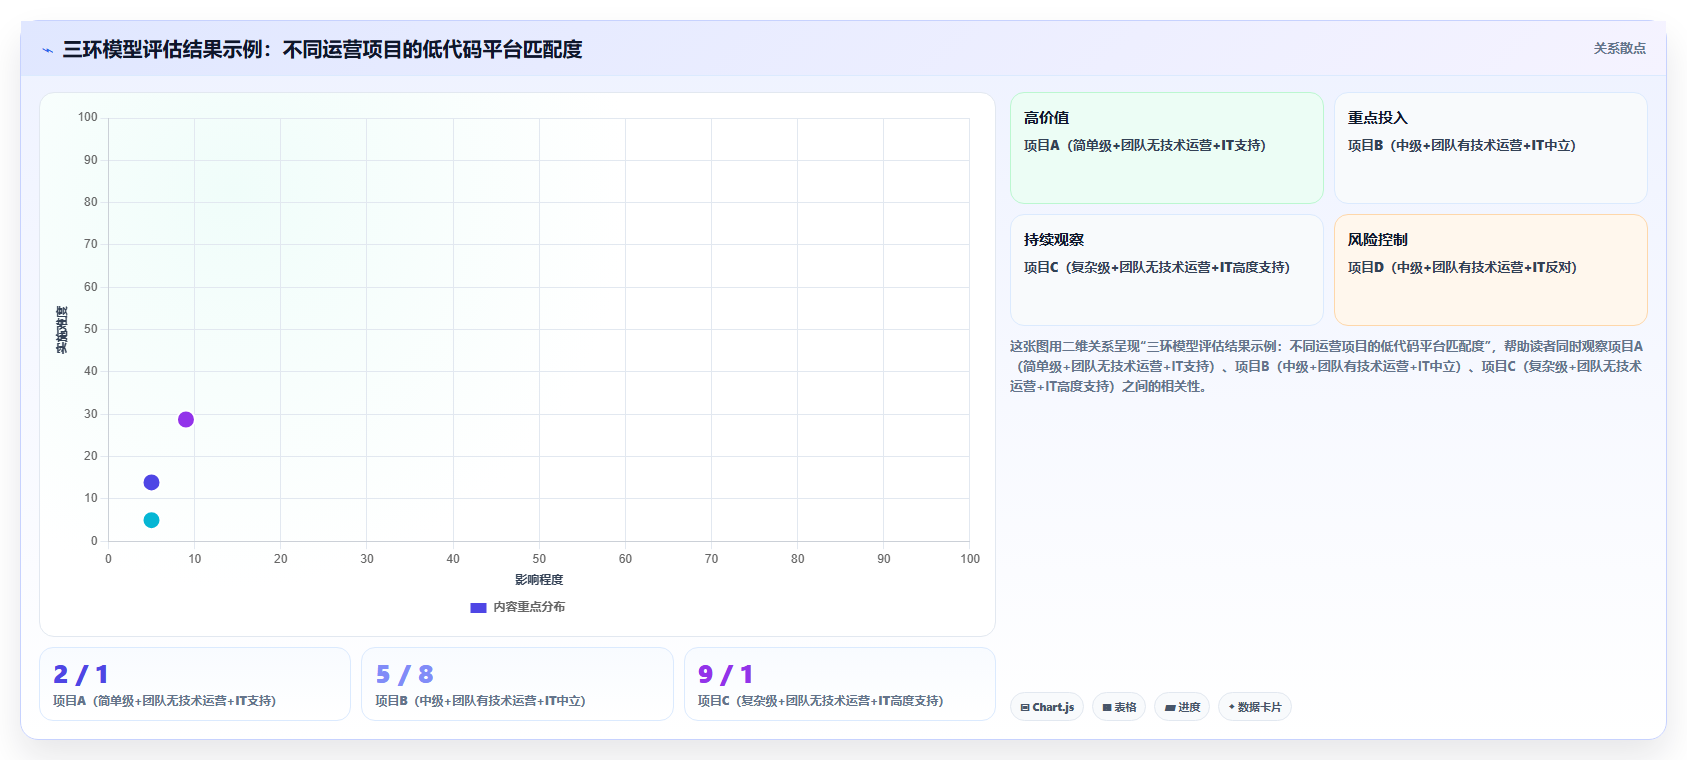1687x760 pixels.
Task: Open the 风险控制 card for 项目D
Action: (x=1490, y=270)
